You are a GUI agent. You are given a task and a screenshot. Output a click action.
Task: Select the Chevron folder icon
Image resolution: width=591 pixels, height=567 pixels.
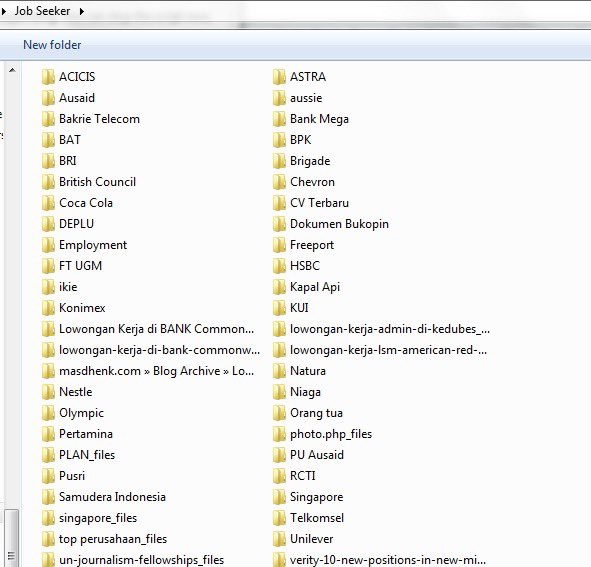(279, 182)
